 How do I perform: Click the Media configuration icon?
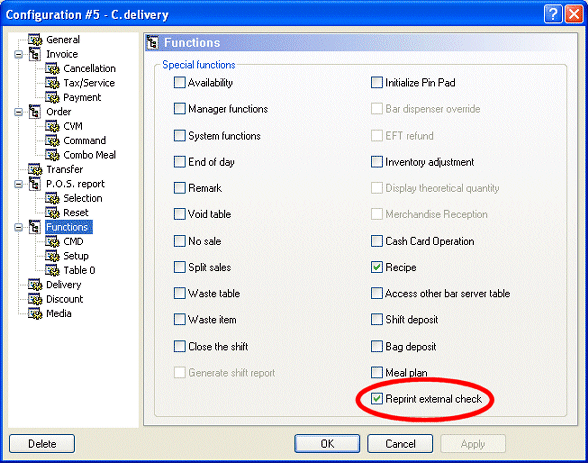35,314
